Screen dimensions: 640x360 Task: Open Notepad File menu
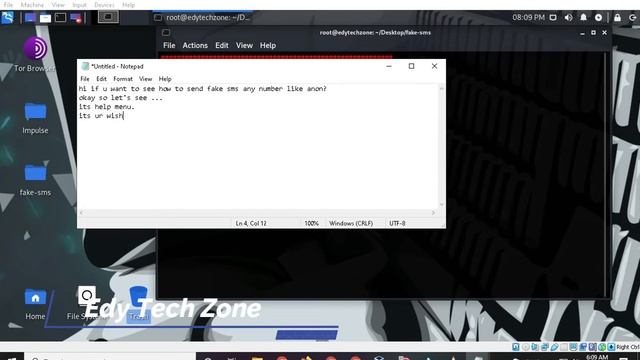pyautogui.click(x=84, y=79)
